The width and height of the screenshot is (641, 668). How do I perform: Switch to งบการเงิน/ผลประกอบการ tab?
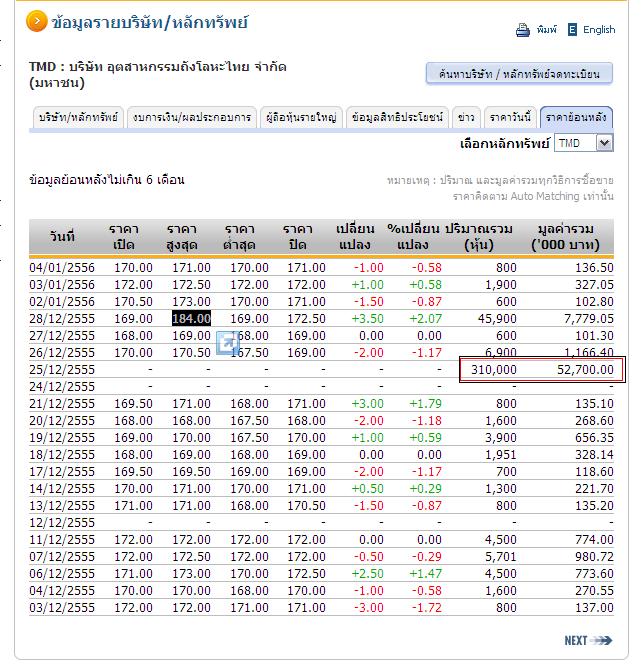(192, 117)
